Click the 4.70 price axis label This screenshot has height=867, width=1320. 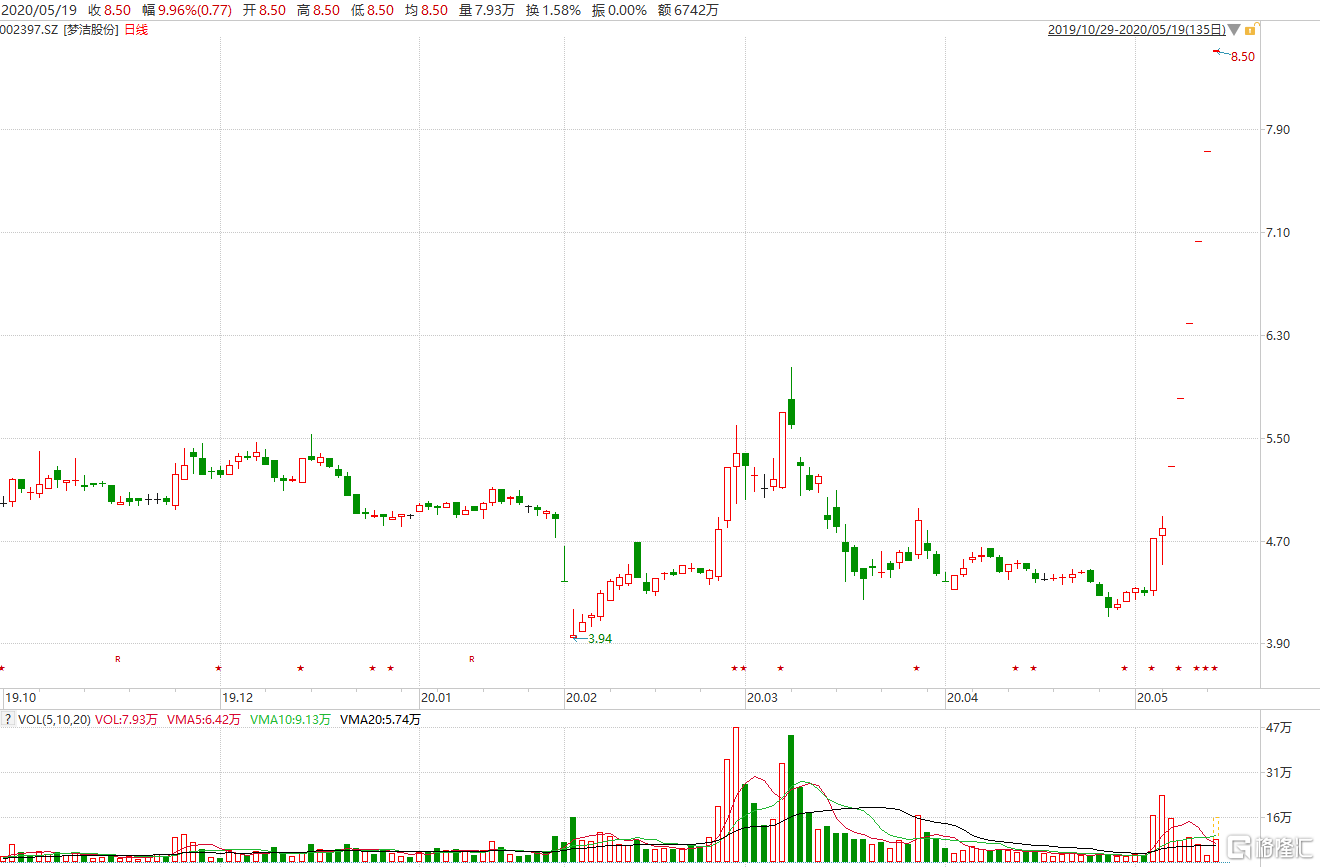(1278, 542)
